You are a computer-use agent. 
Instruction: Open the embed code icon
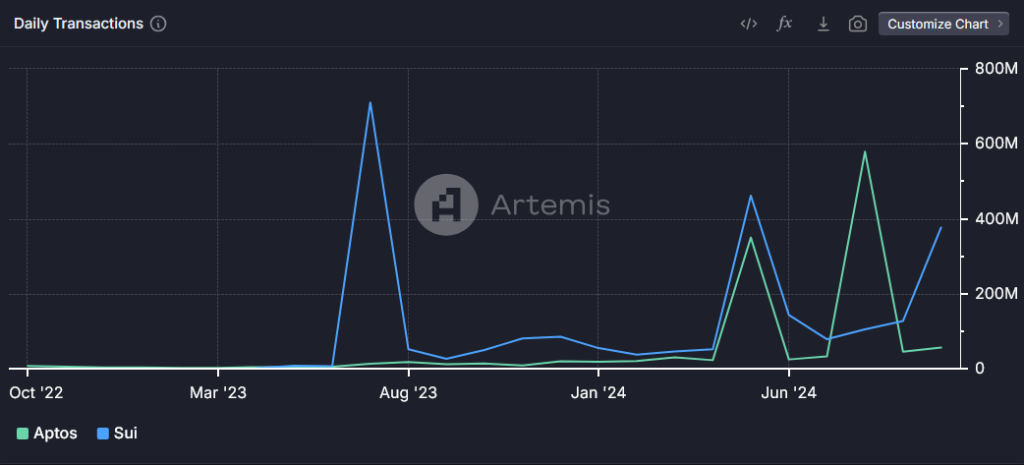click(x=748, y=24)
